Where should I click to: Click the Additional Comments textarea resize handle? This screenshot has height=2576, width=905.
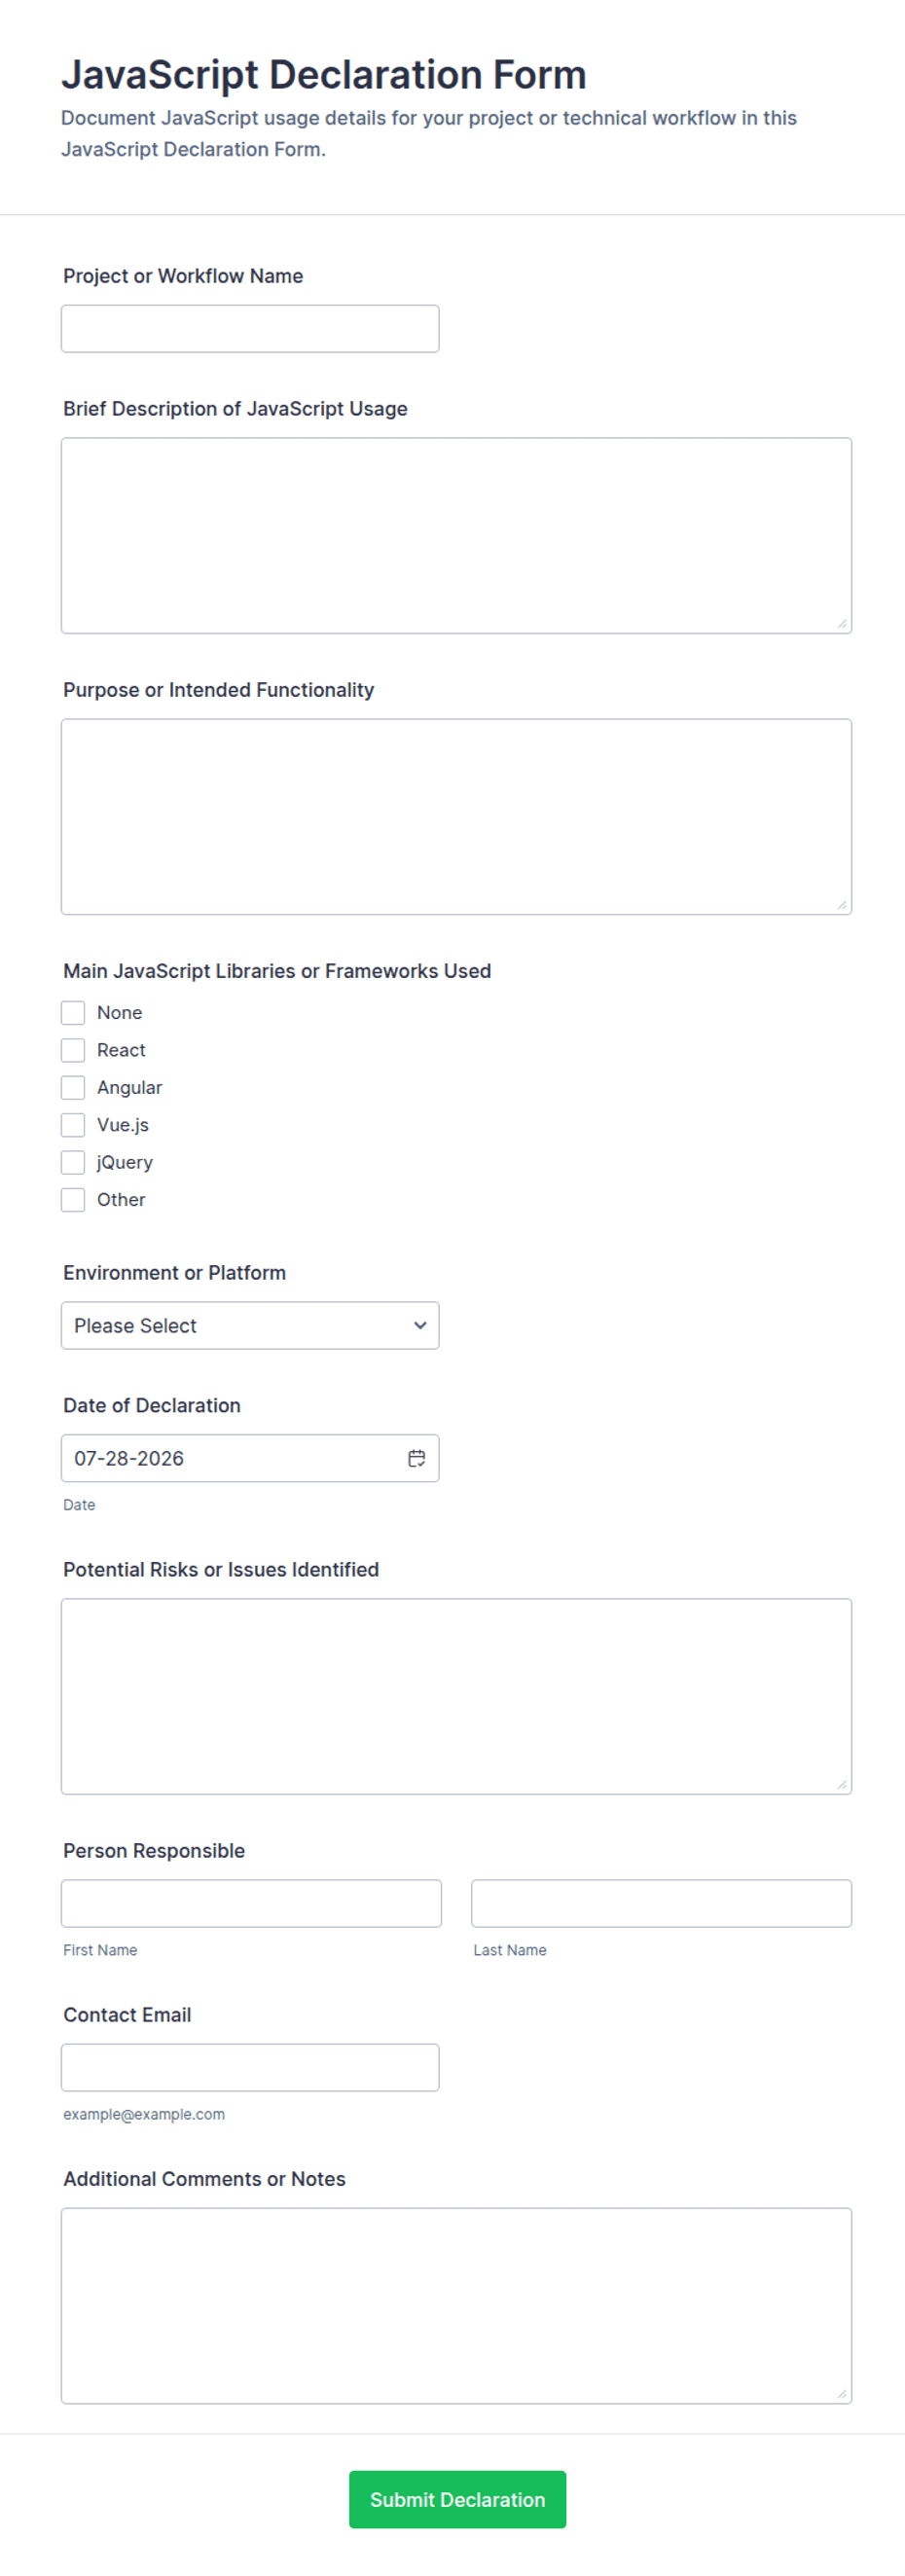tap(842, 2394)
